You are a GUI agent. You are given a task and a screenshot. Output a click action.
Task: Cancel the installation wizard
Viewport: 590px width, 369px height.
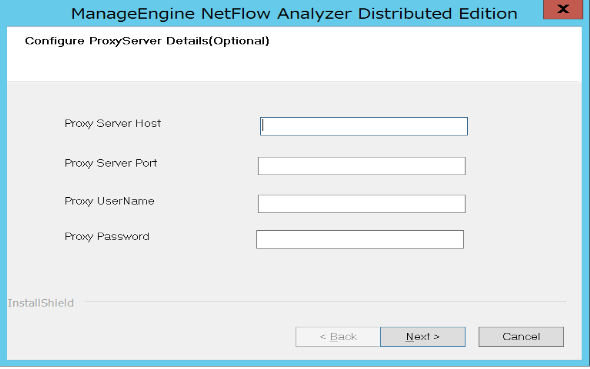pos(521,337)
